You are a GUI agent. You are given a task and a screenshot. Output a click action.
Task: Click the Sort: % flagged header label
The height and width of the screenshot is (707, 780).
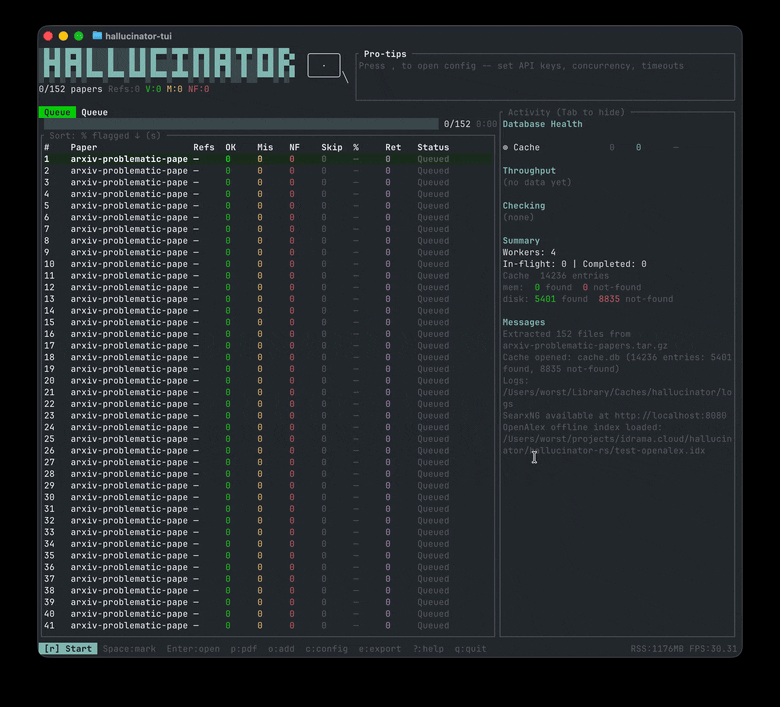(105, 136)
